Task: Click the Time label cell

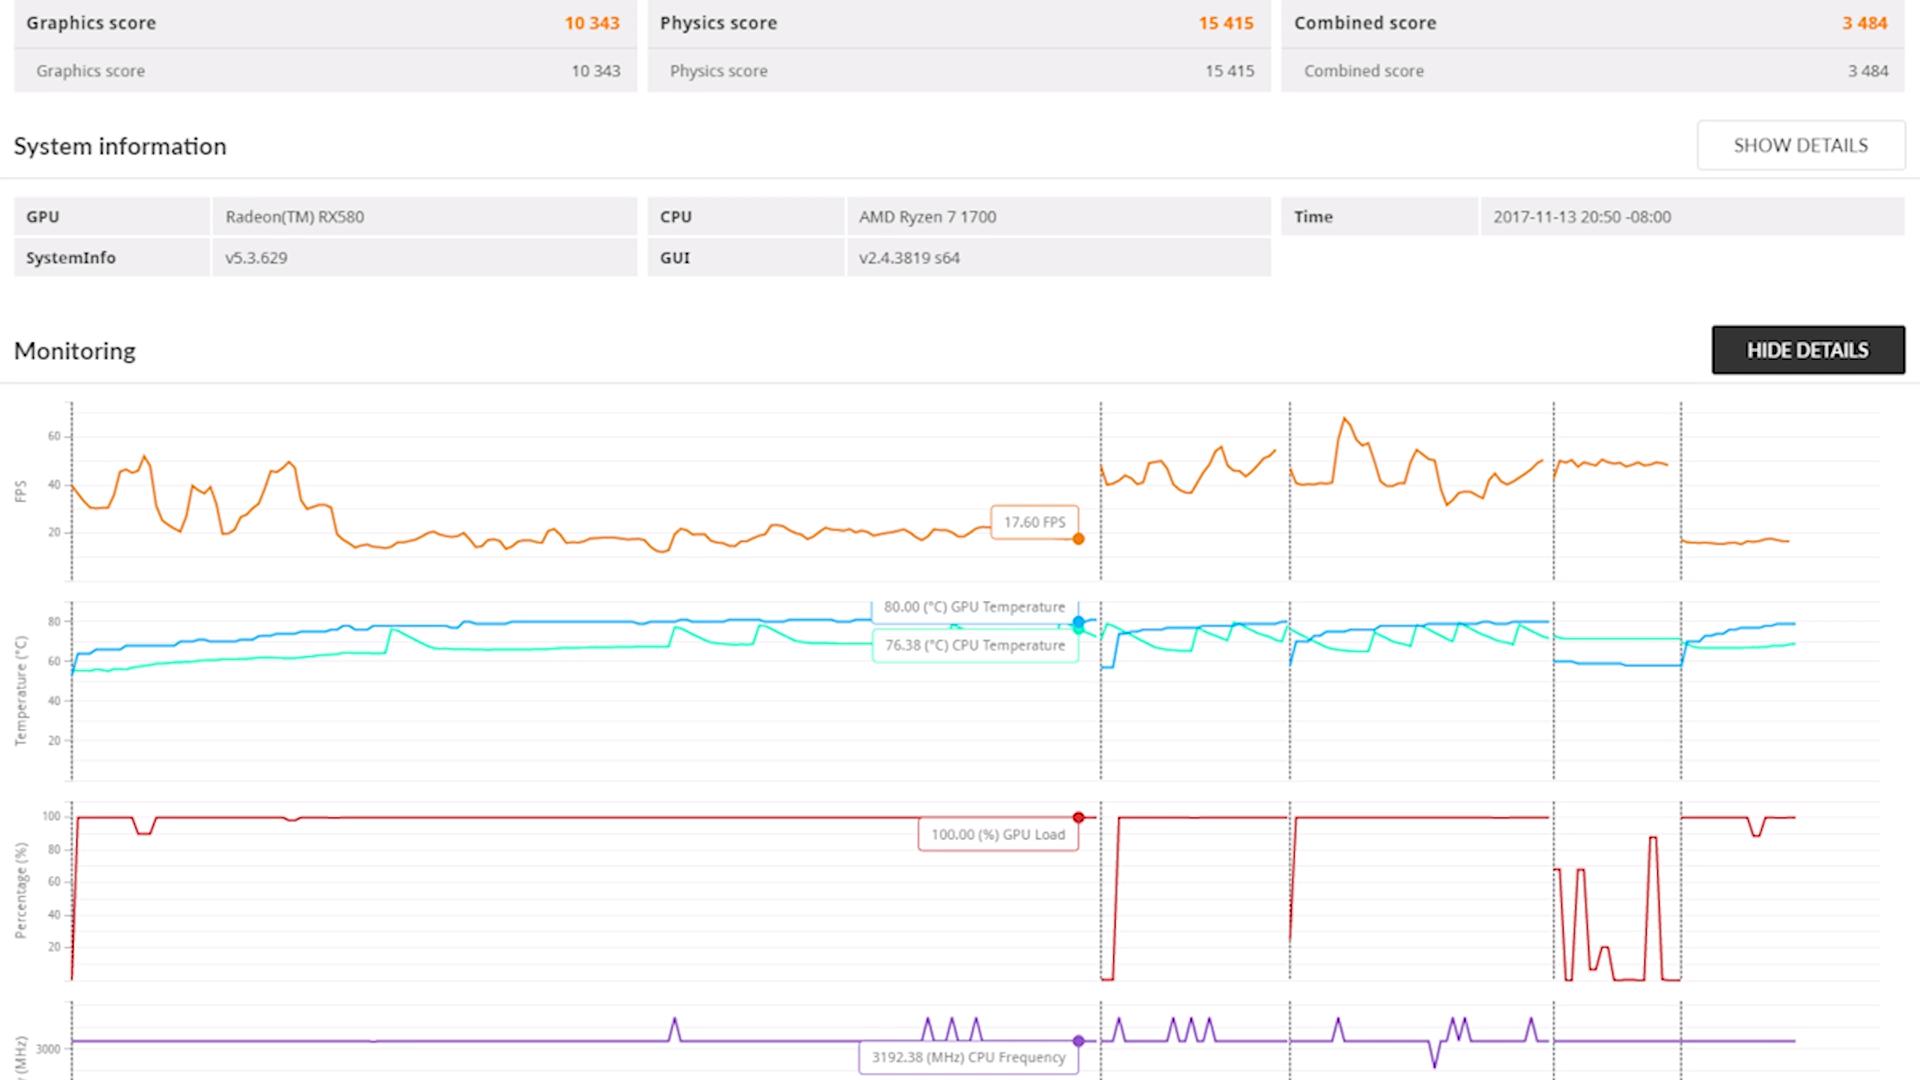Action: point(1379,217)
